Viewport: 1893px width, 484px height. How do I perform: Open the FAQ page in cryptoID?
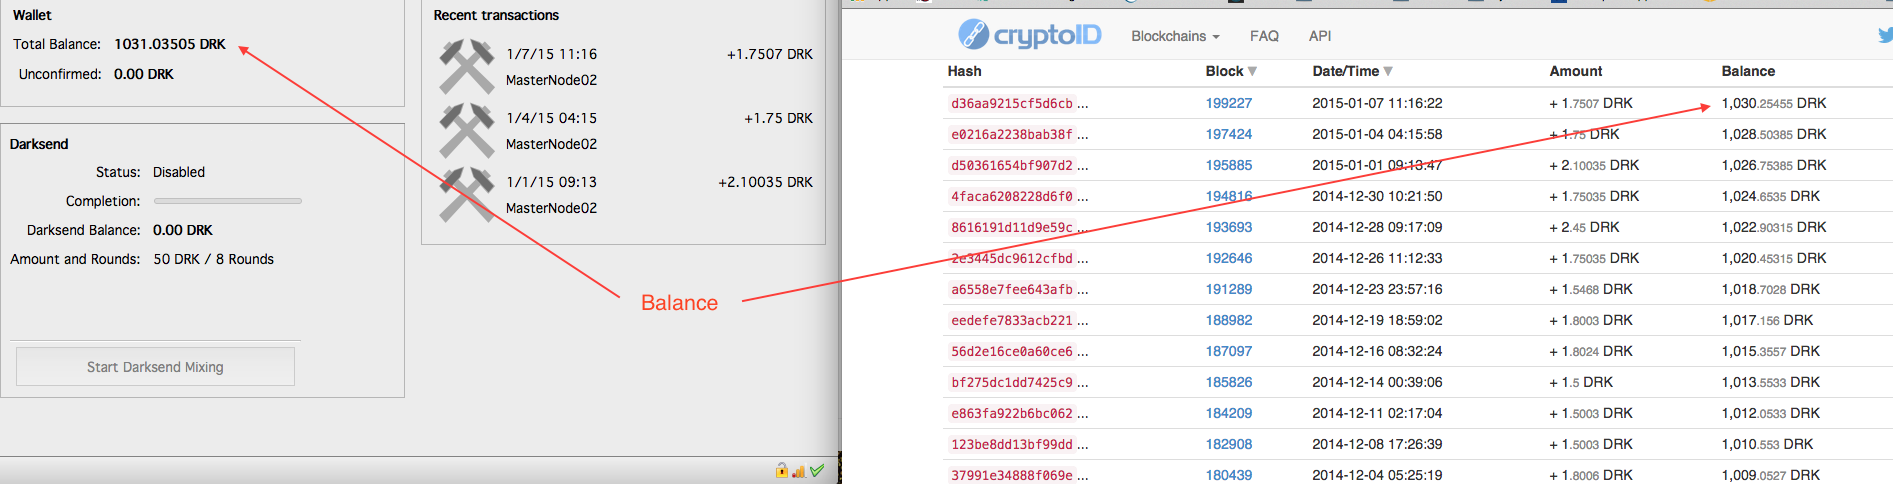point(1264,36)
